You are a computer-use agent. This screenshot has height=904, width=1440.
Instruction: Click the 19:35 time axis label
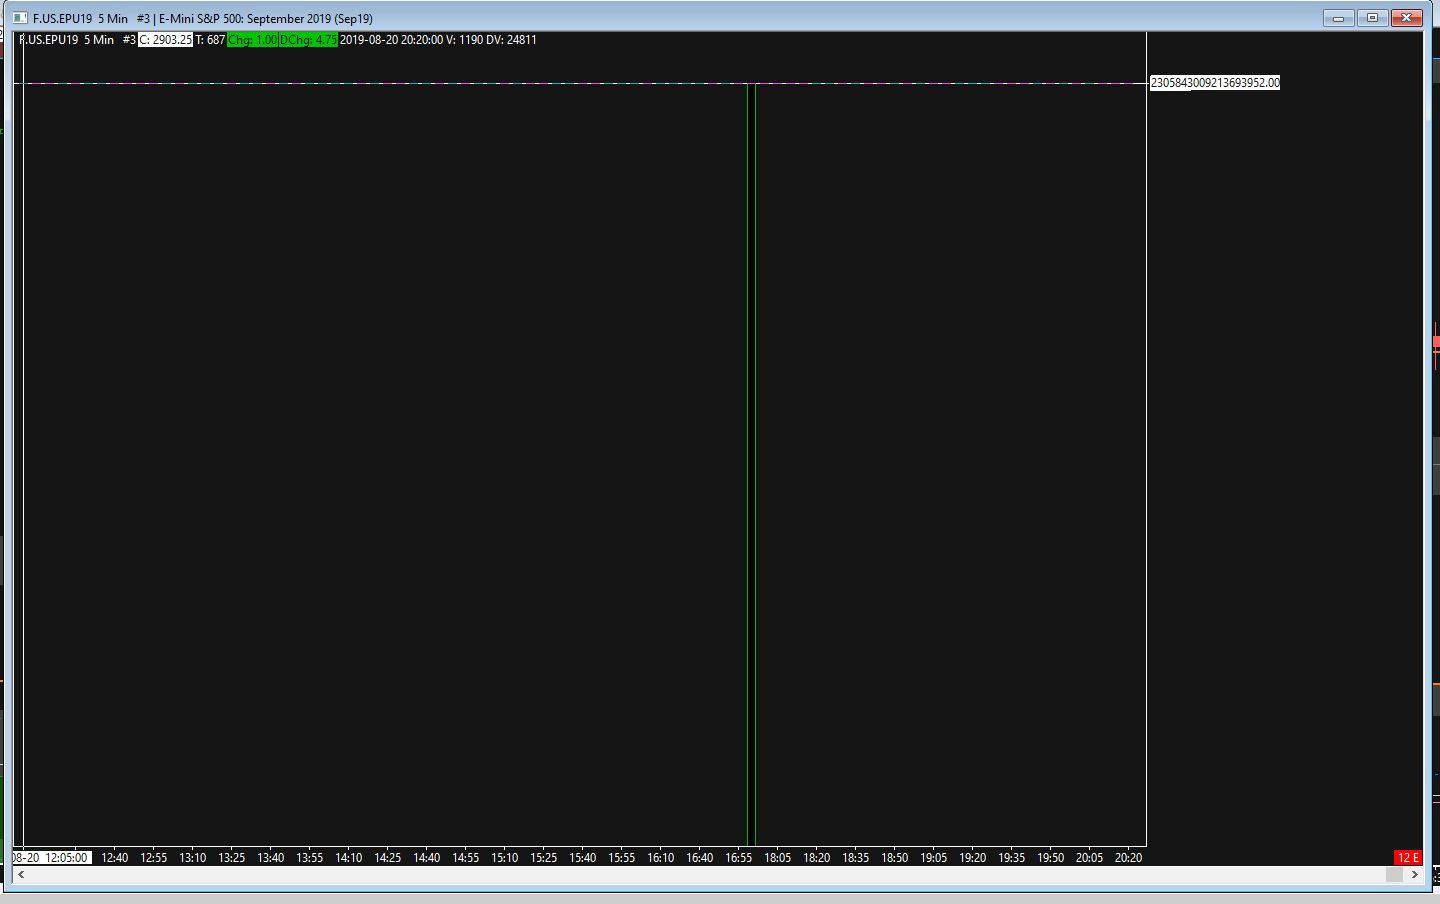tap(1012, 858)
